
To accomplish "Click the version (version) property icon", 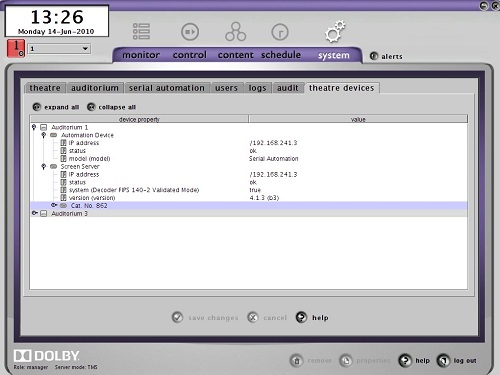I will tap(63, 198).
